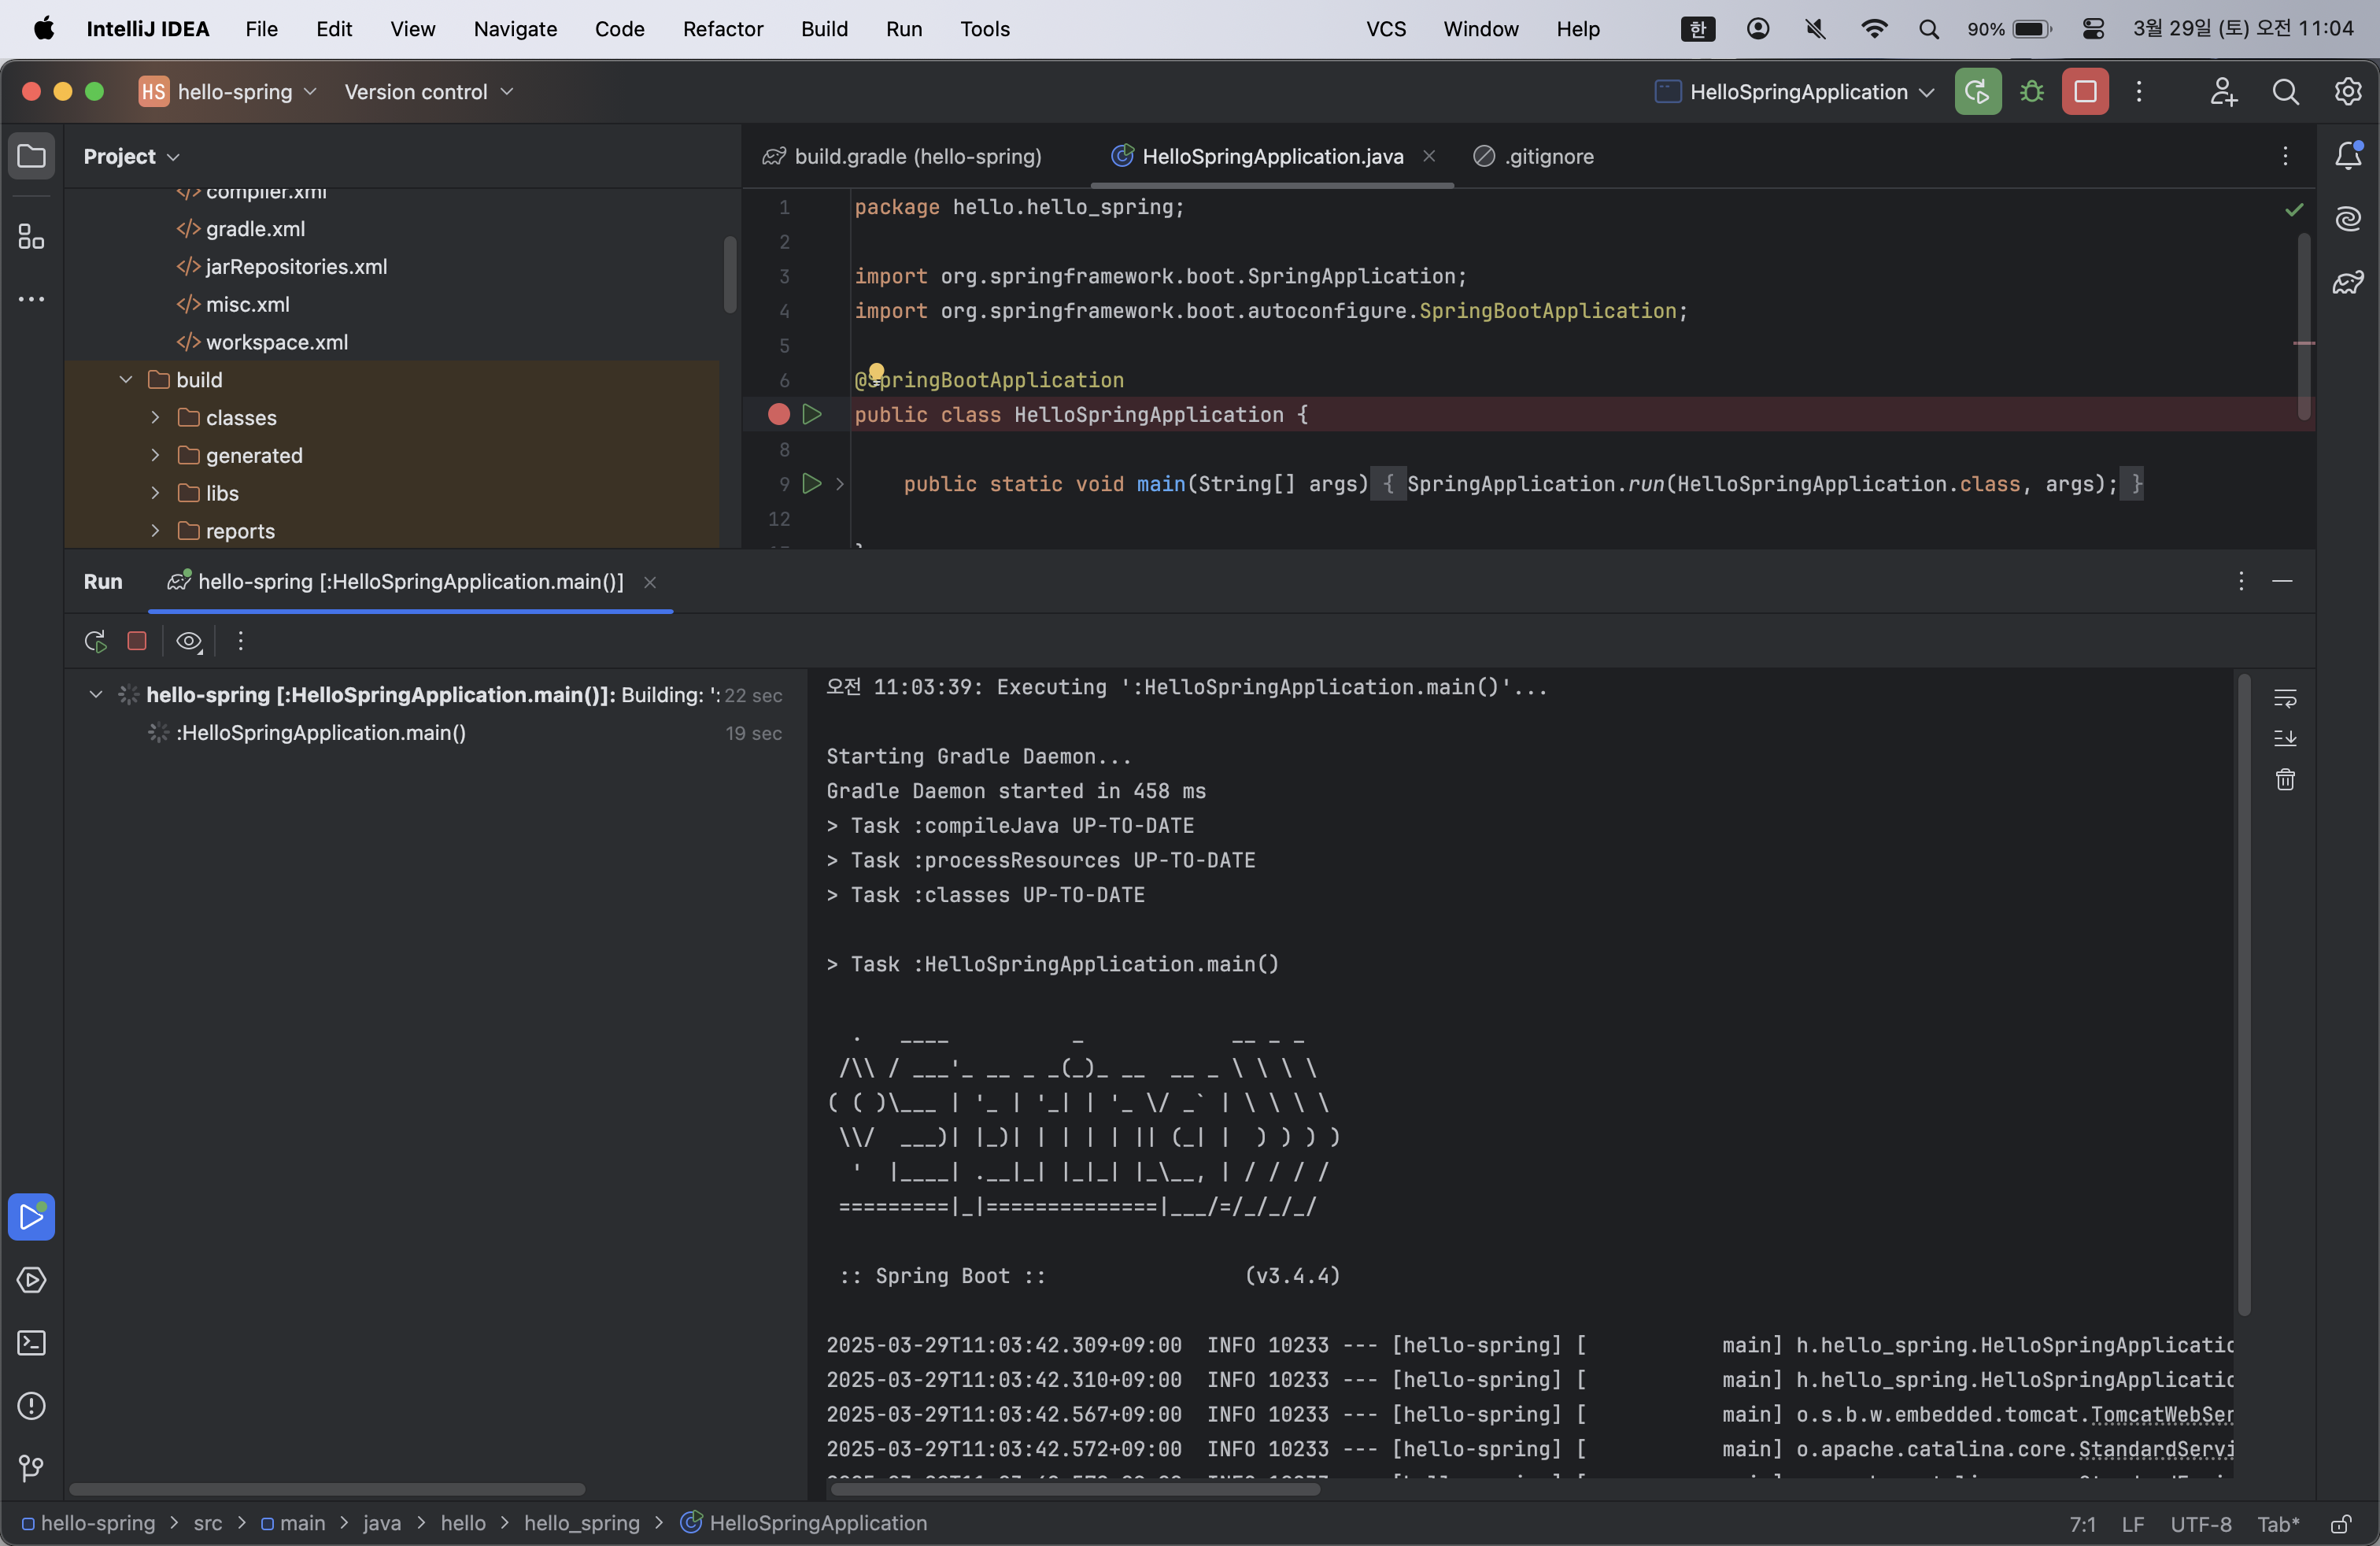Open the Services tool window icon
2380x1546 pixels.
pyautogui.click(x=31, y=1280)
